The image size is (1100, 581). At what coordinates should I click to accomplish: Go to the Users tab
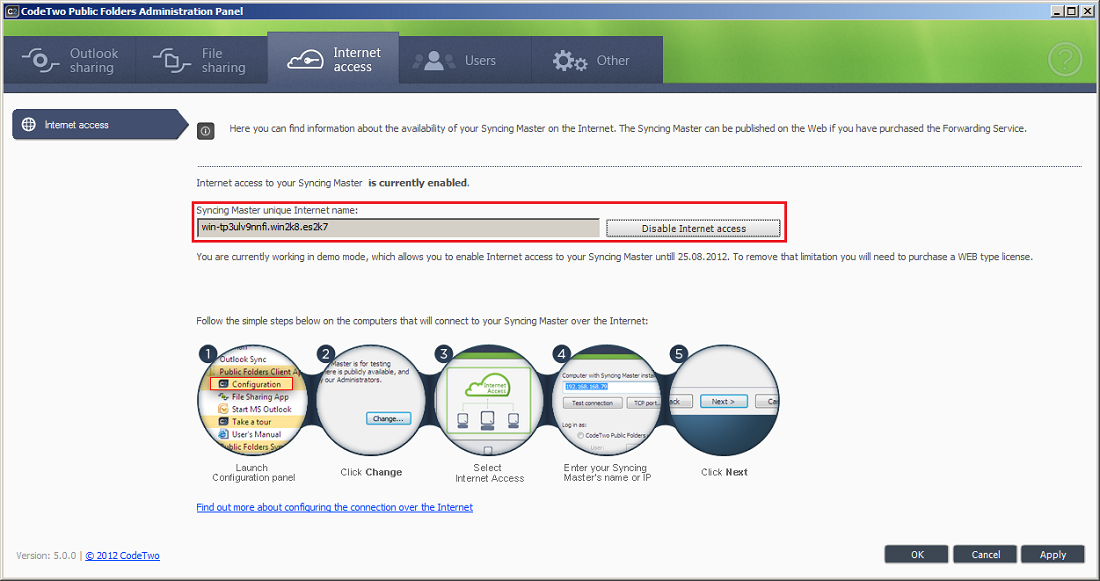(x=465, y=60)
